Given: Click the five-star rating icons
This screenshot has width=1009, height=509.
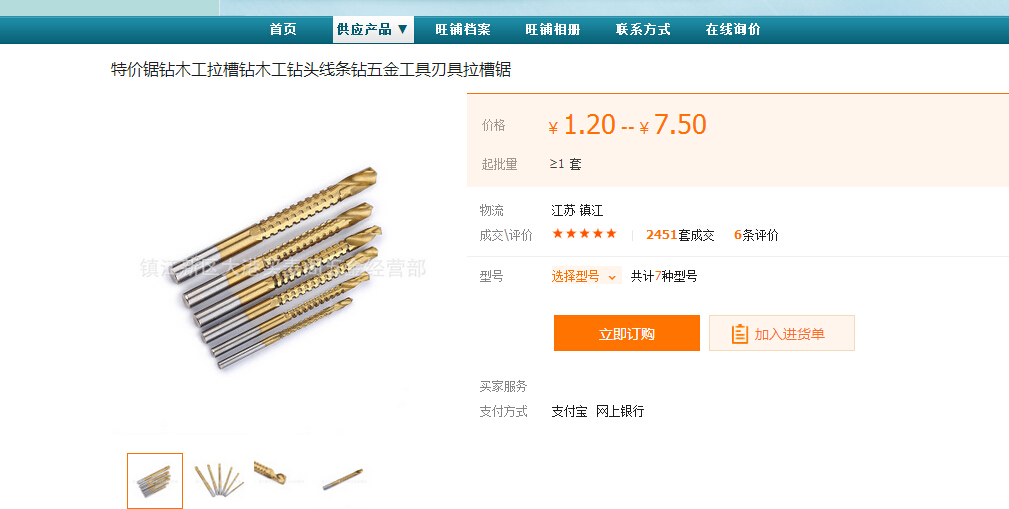Looking at the screenshot, I should (584, 234).
